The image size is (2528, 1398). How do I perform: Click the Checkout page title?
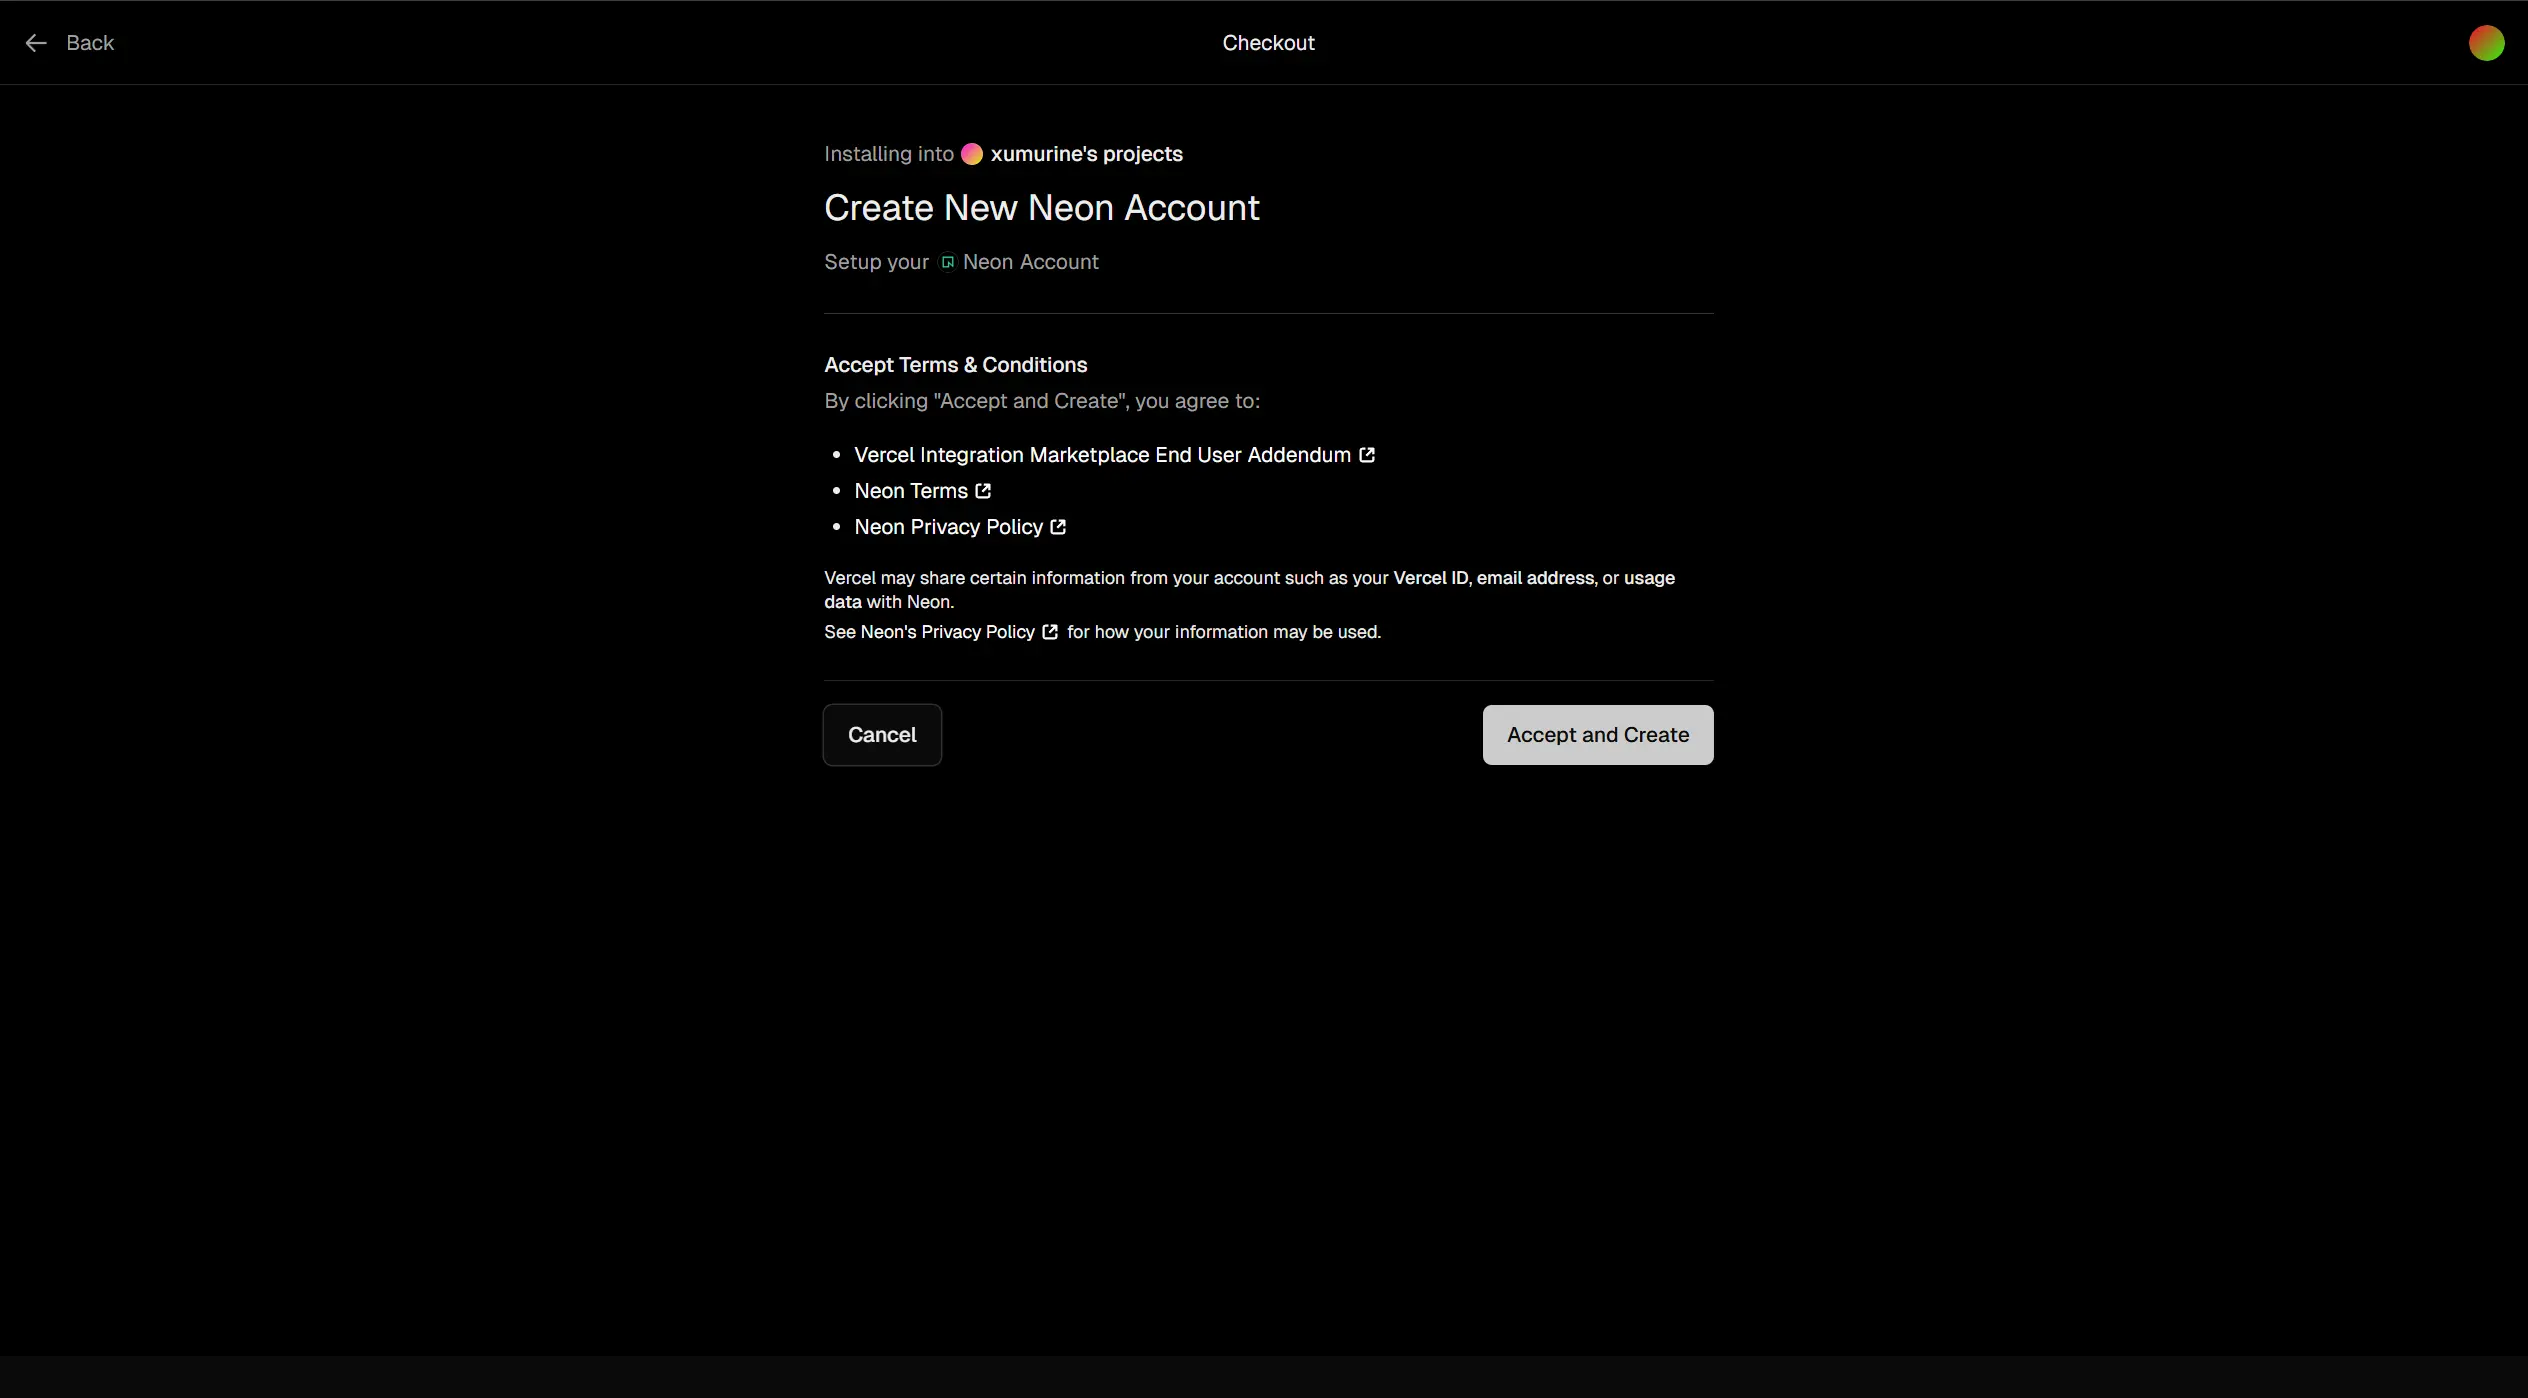pyautogui.click(x=1267, y=43)
